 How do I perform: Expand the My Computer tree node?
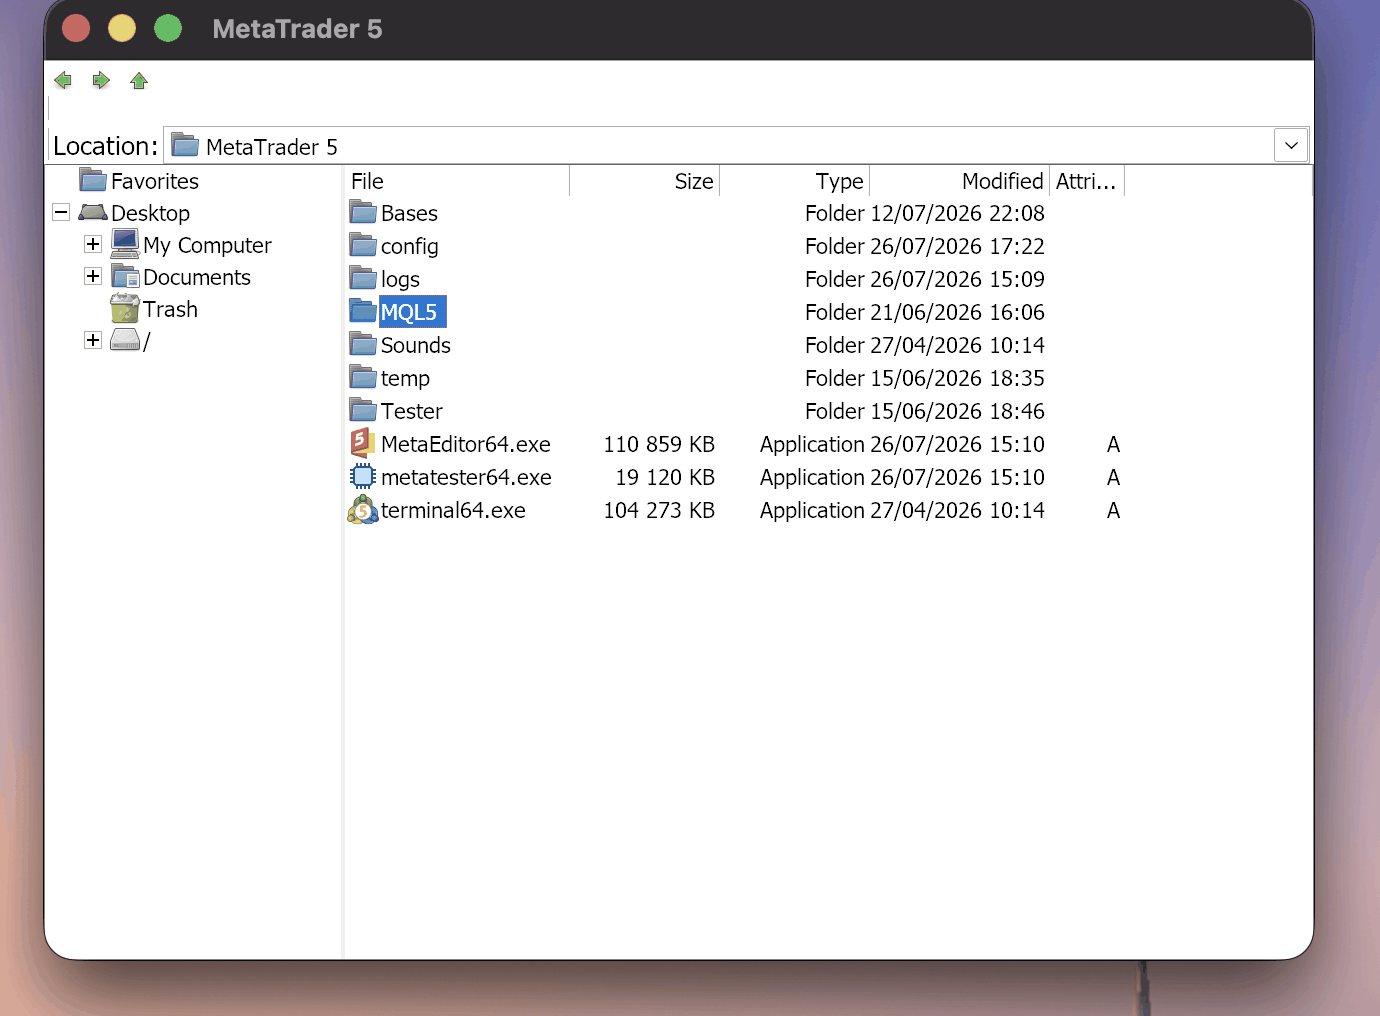pos(93,244)
